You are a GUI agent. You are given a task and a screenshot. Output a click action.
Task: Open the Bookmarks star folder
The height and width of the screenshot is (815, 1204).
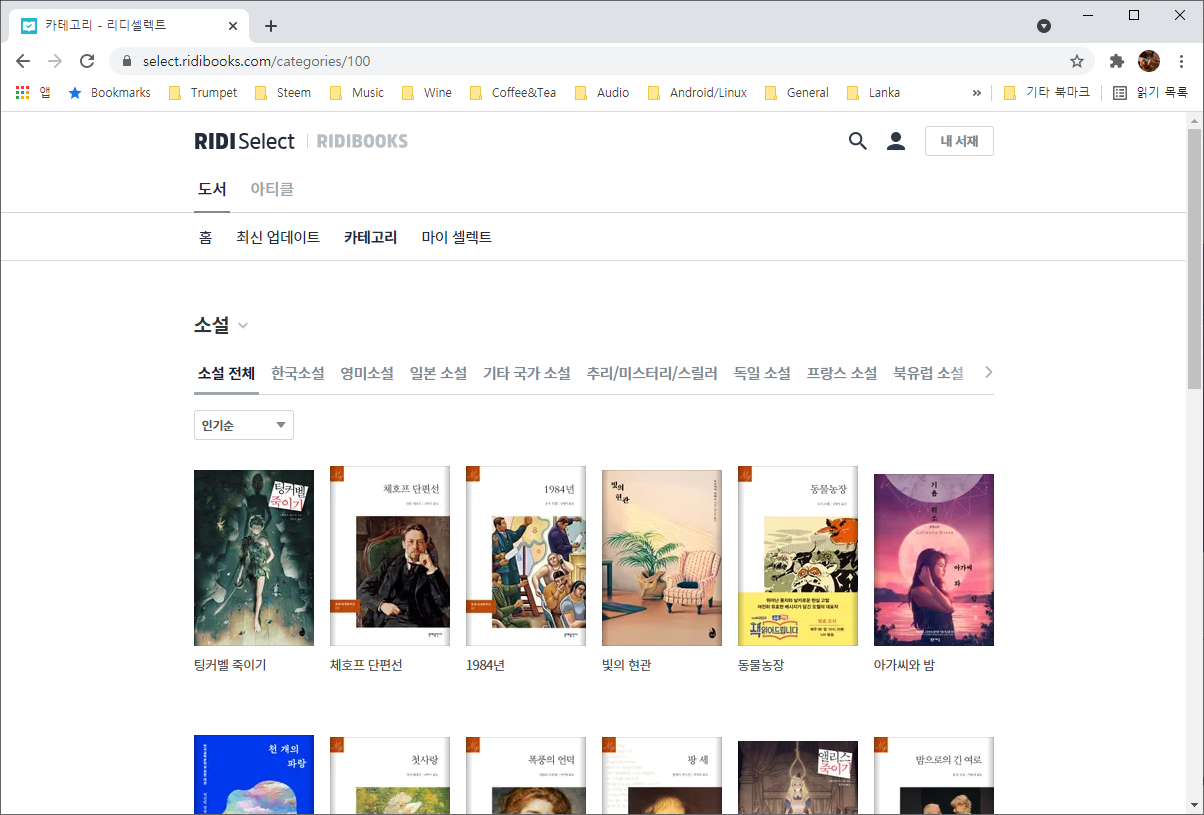[x=109, y=93]
